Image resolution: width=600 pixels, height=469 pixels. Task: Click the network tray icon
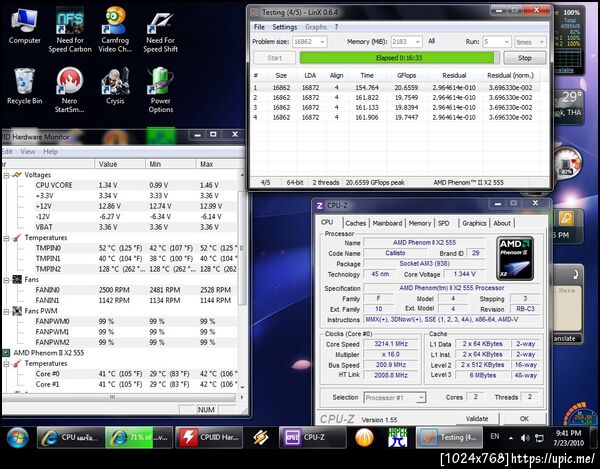tap(539, 438)
